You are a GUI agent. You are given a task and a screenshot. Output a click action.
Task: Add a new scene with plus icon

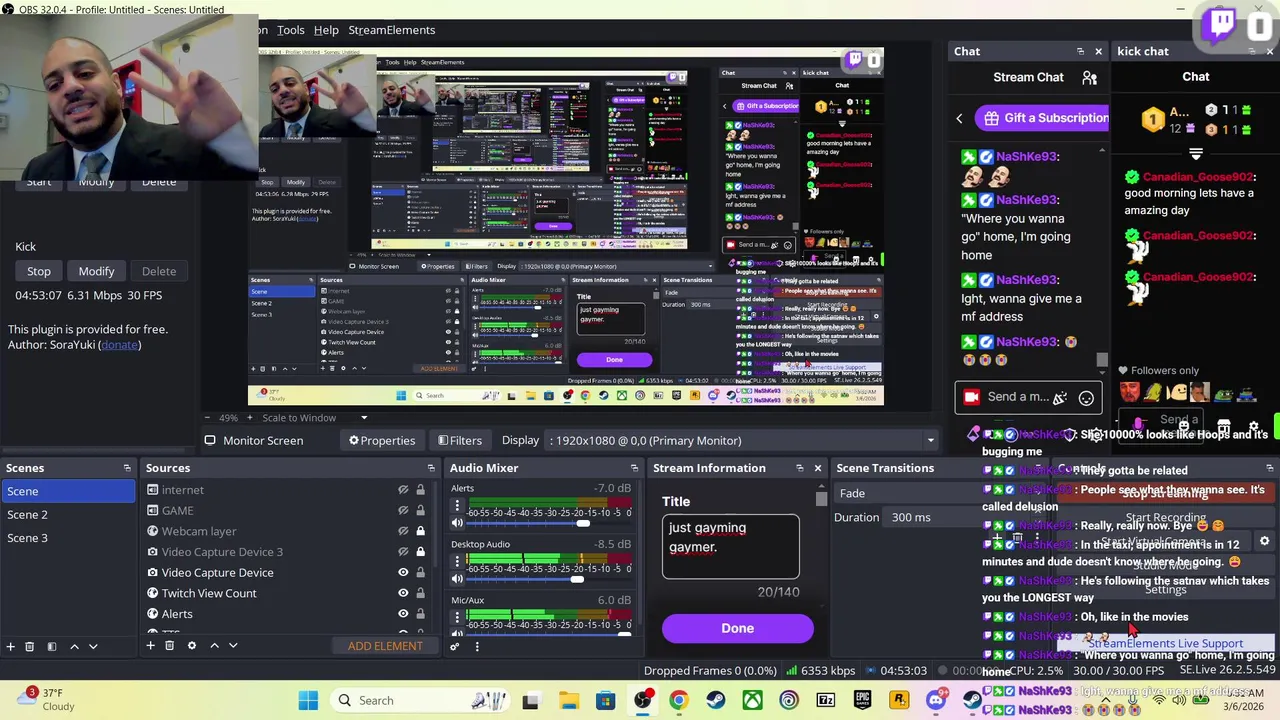11,646
